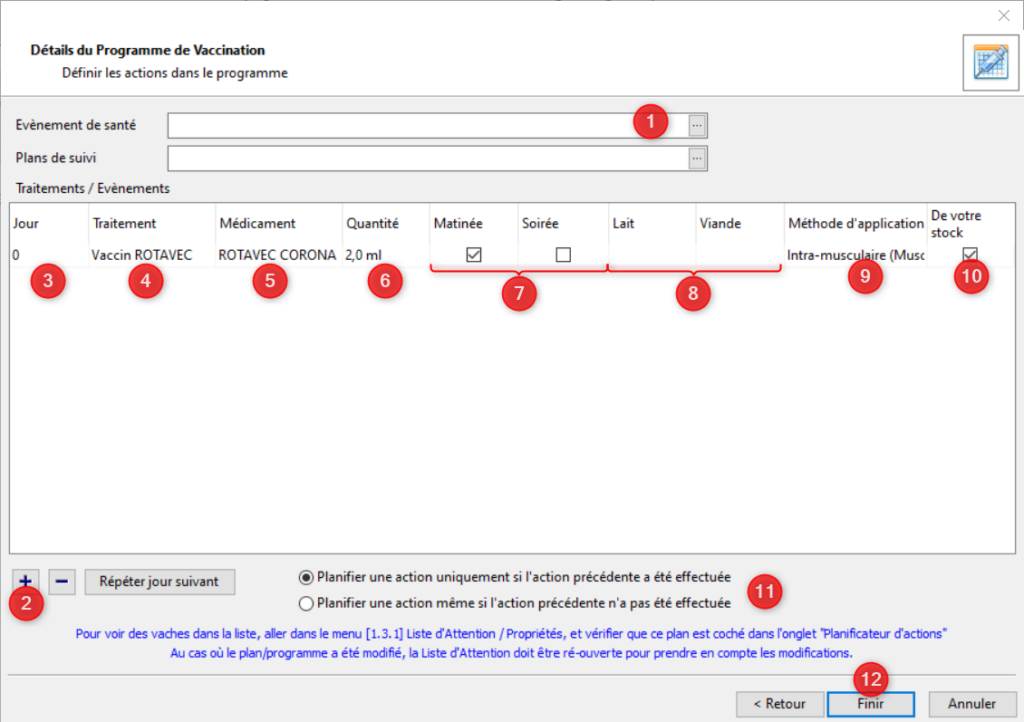Toggle the Matinée checkbox
Screen dimensions: 1024x722
(x=474, y=255)
